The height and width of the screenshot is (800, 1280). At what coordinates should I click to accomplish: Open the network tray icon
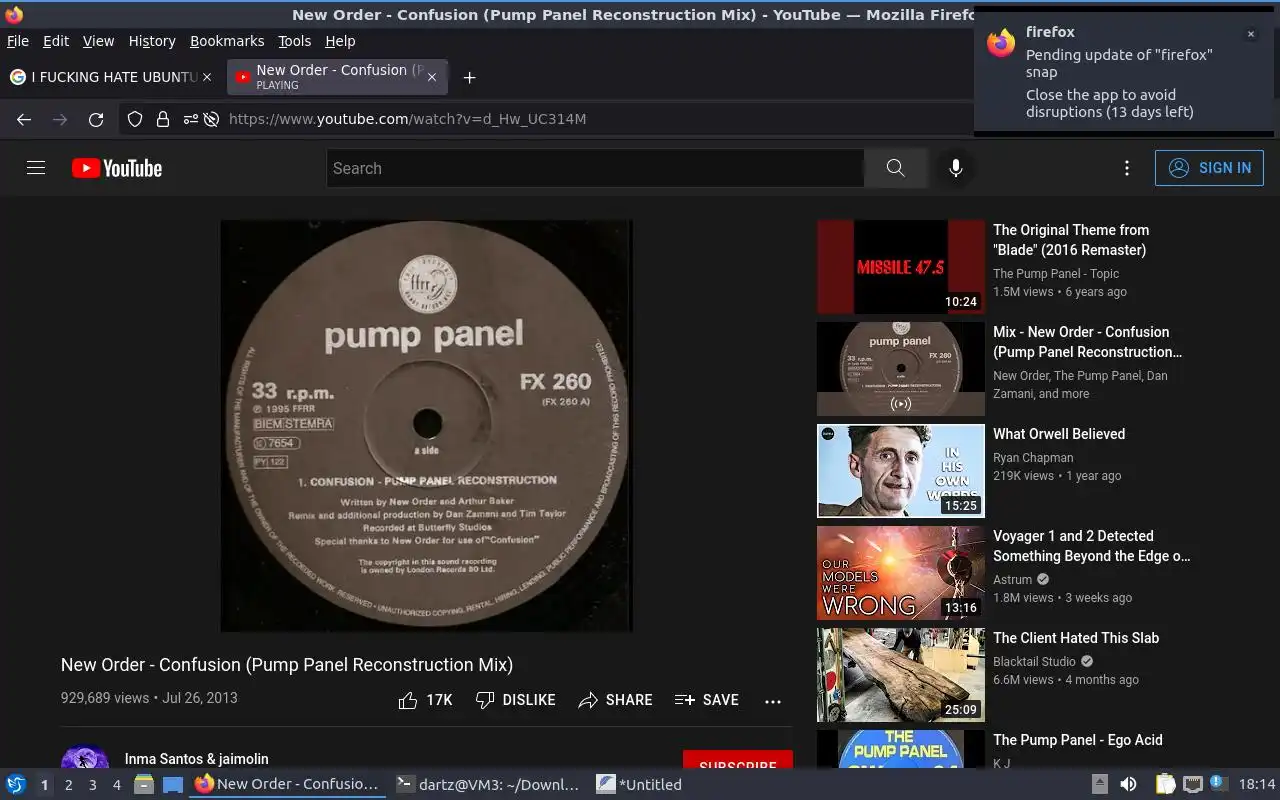coord(1192,784)
